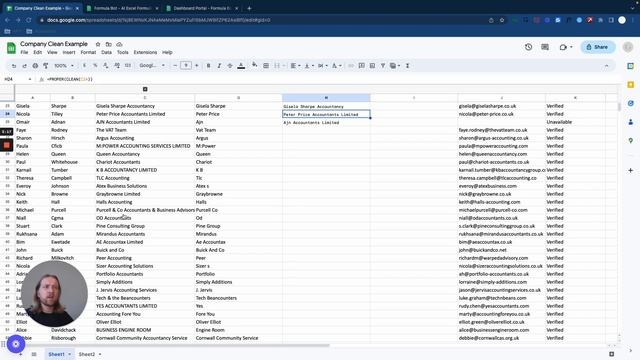Toggle italic formatting
Screen dimensions: 640x360
pyautogui.click(x=219, y=66)
